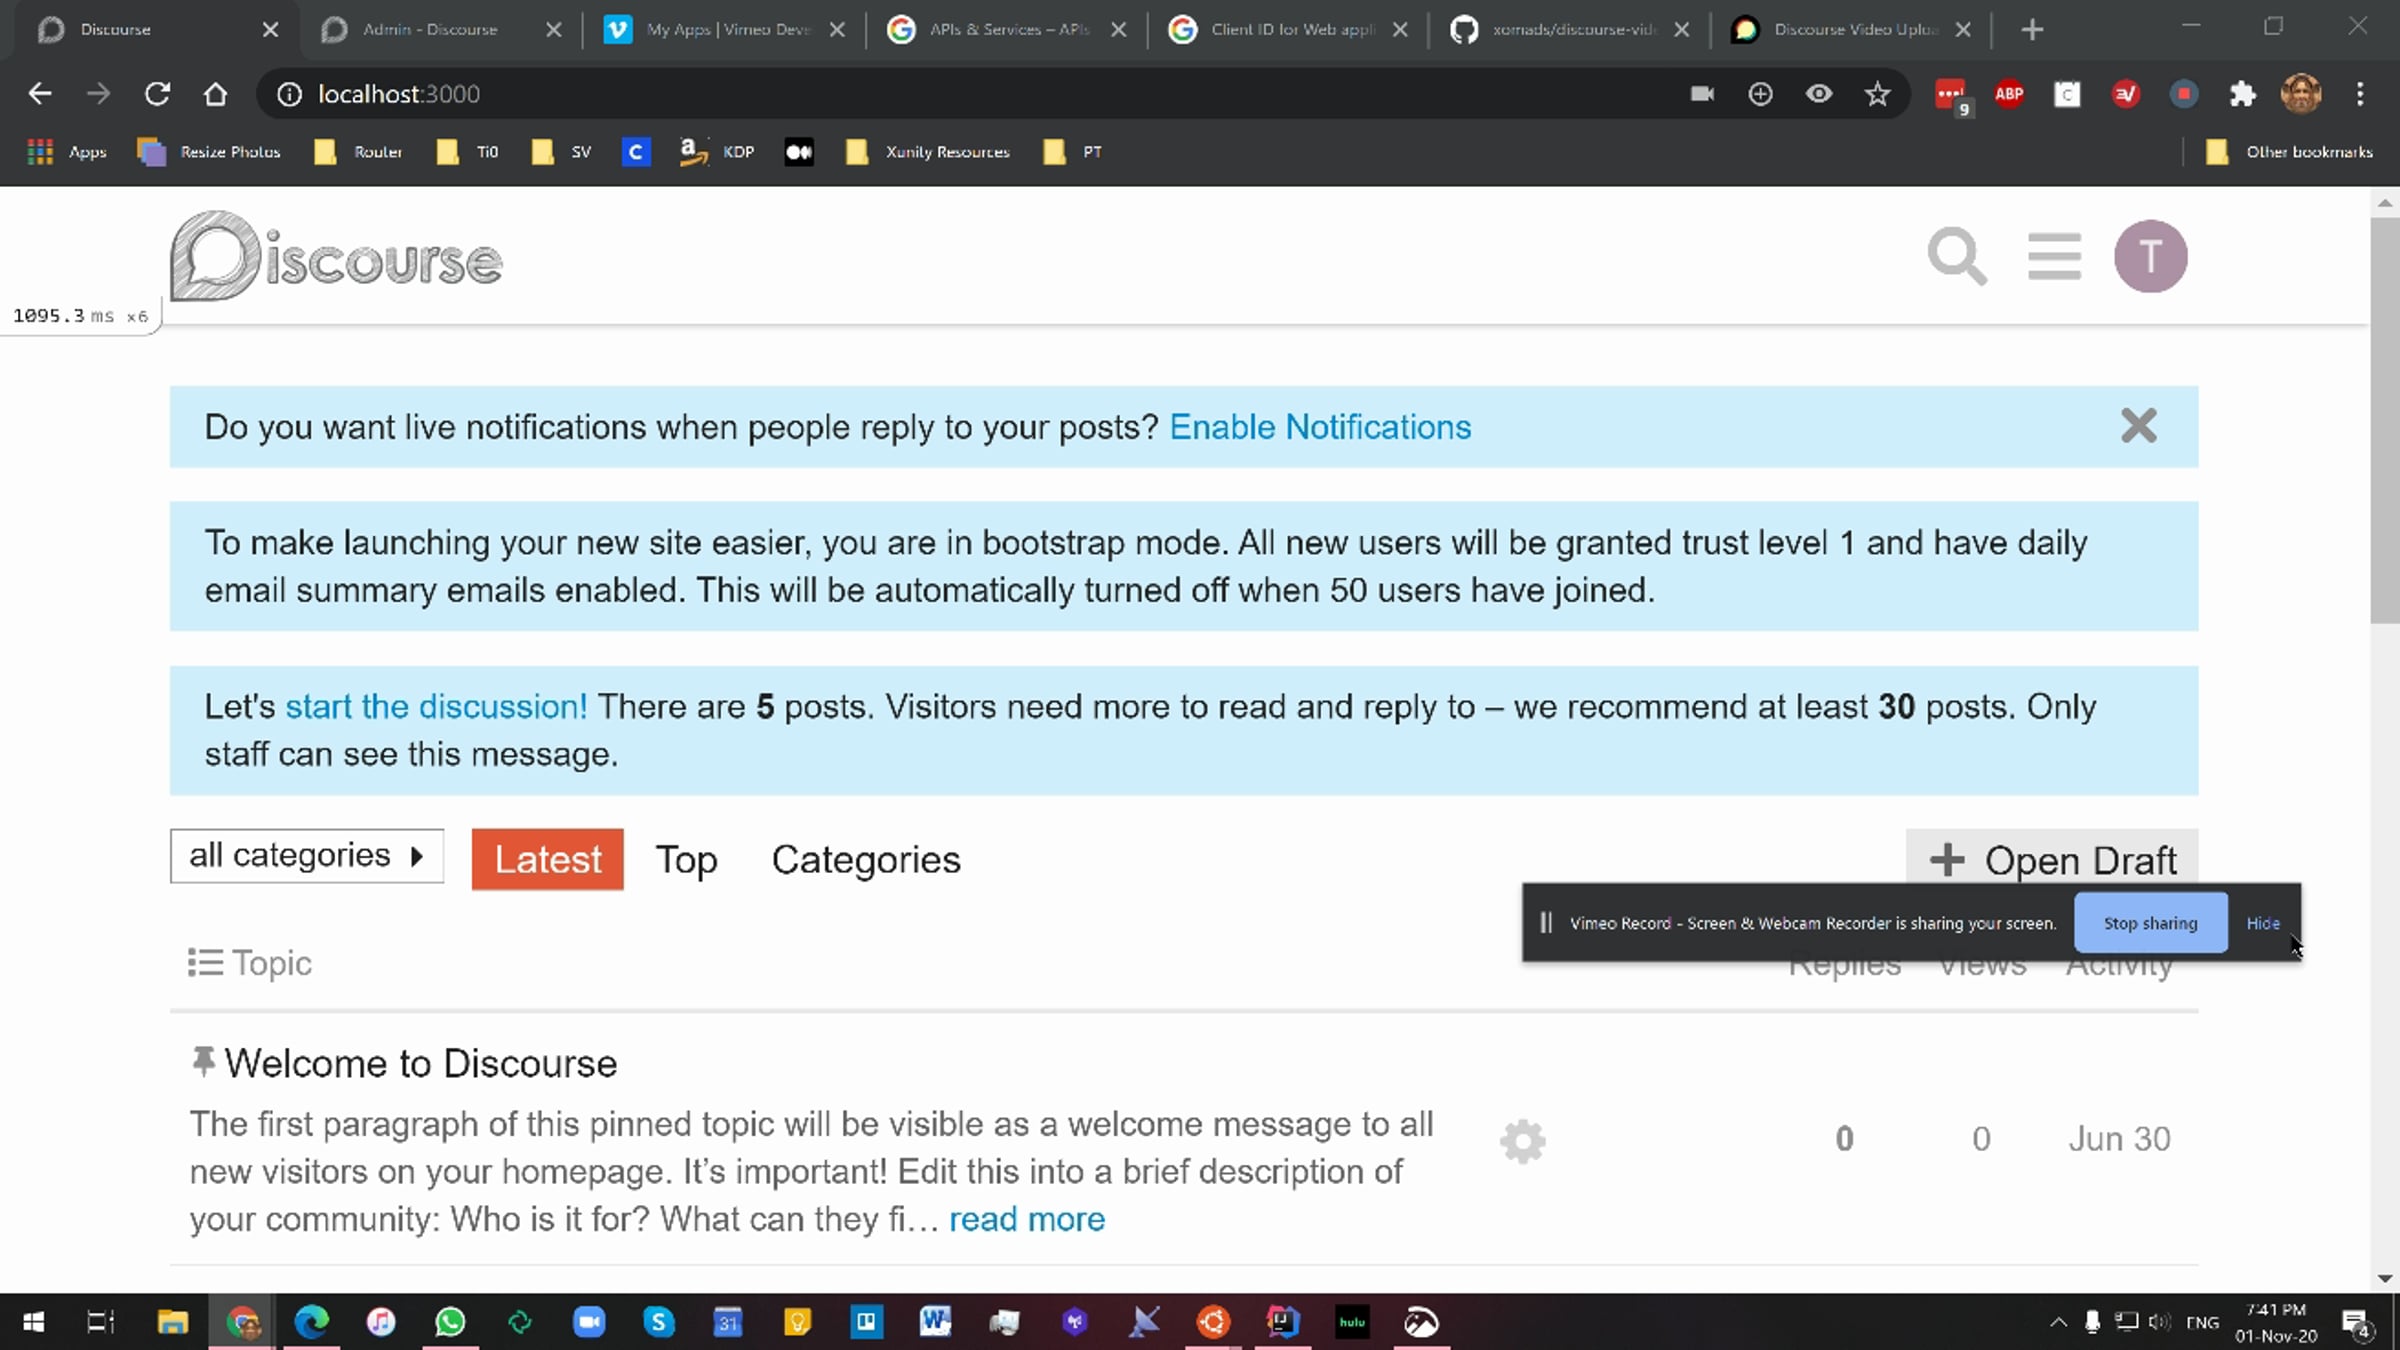Open the Resize Photos bookmark
Screen dimensions: 2400x1350
tap(209, 152)
